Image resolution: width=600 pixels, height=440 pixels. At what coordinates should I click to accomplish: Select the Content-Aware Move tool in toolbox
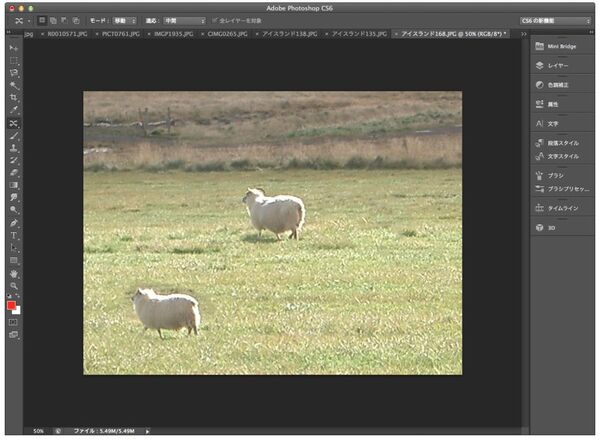click(x=13, y=123)
